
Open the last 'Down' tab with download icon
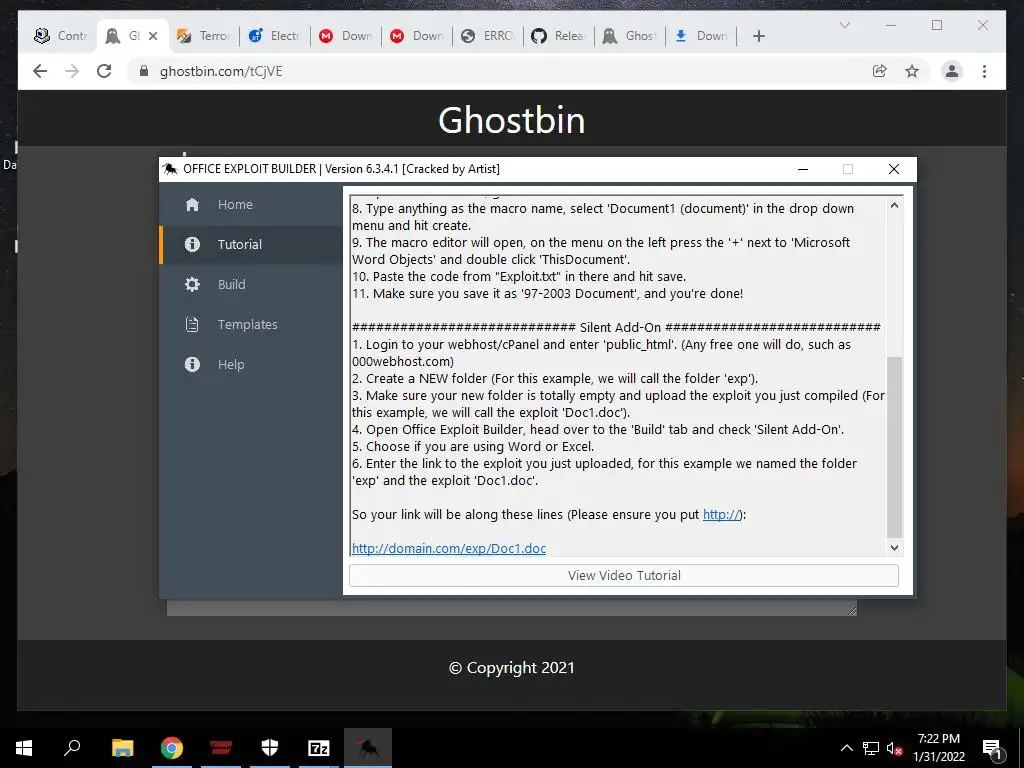click(701, 36)
